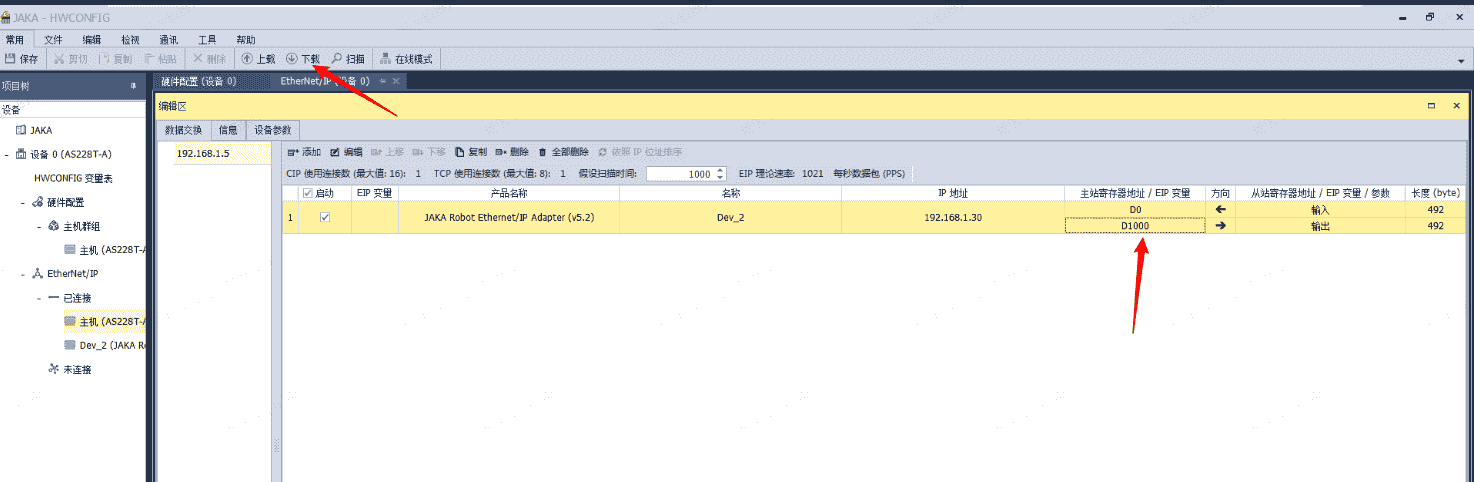The height and width of the screenshot is (482, 1474).
Task: Switch to the 数据交换 tab
Action: coord(184,130)
